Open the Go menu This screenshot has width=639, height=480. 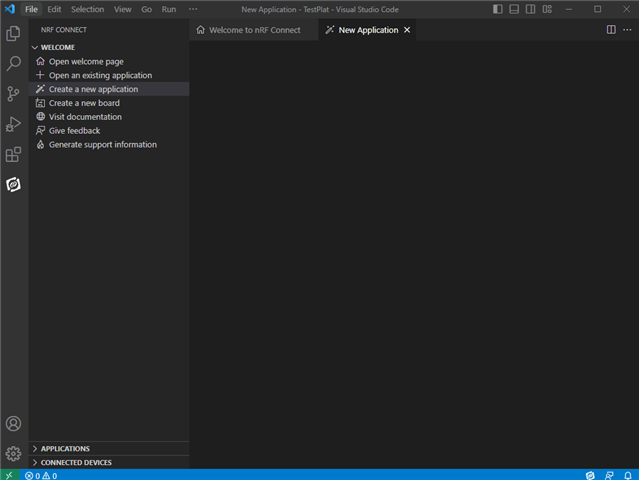(x=147, y=9)
